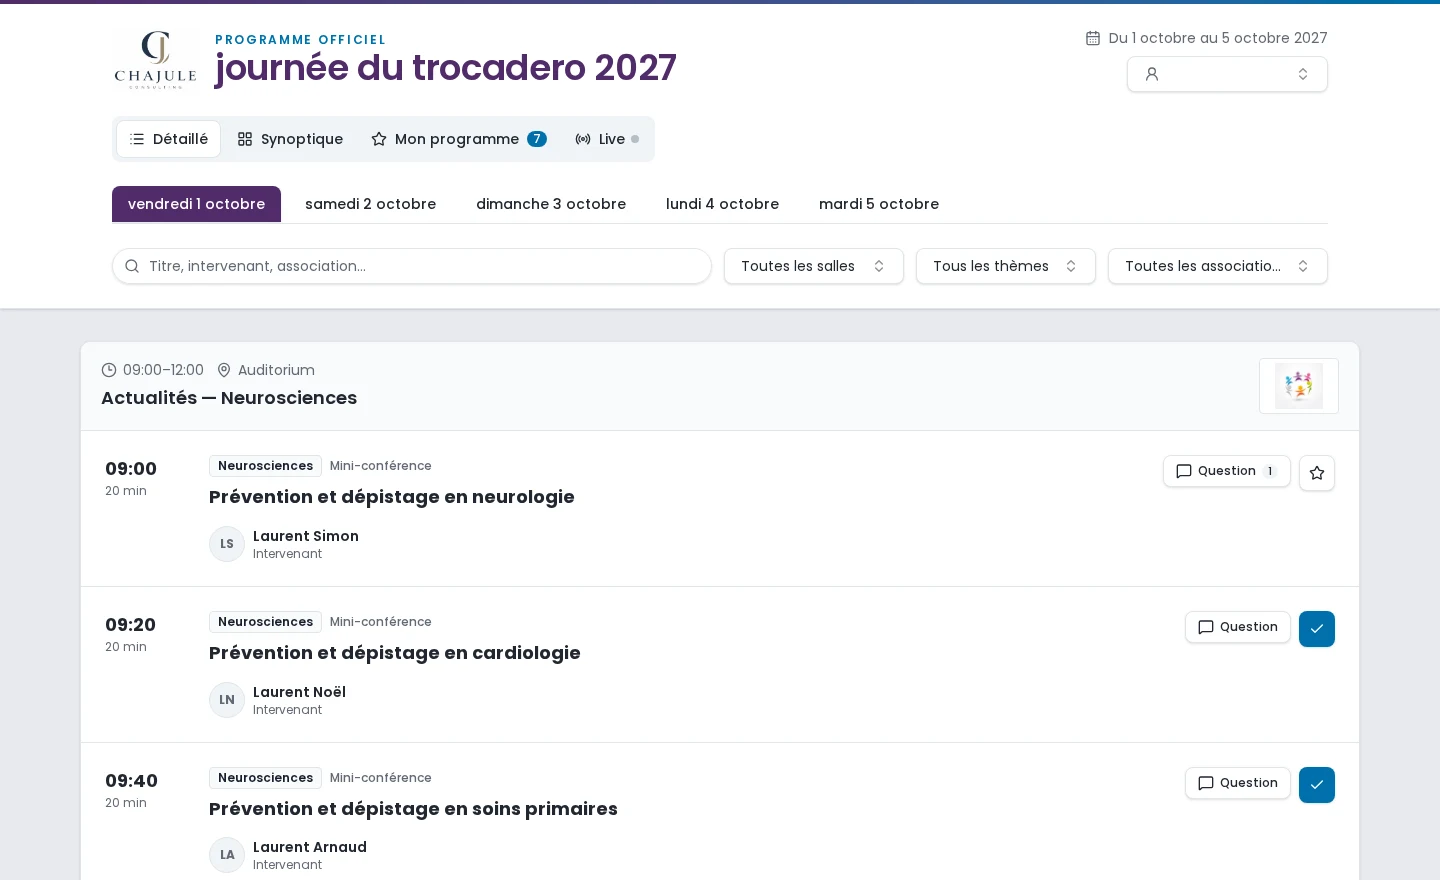Click the clock icon next to 09:00–12:00
Viewport: 1440px width, 880px height.
point(109,370)
